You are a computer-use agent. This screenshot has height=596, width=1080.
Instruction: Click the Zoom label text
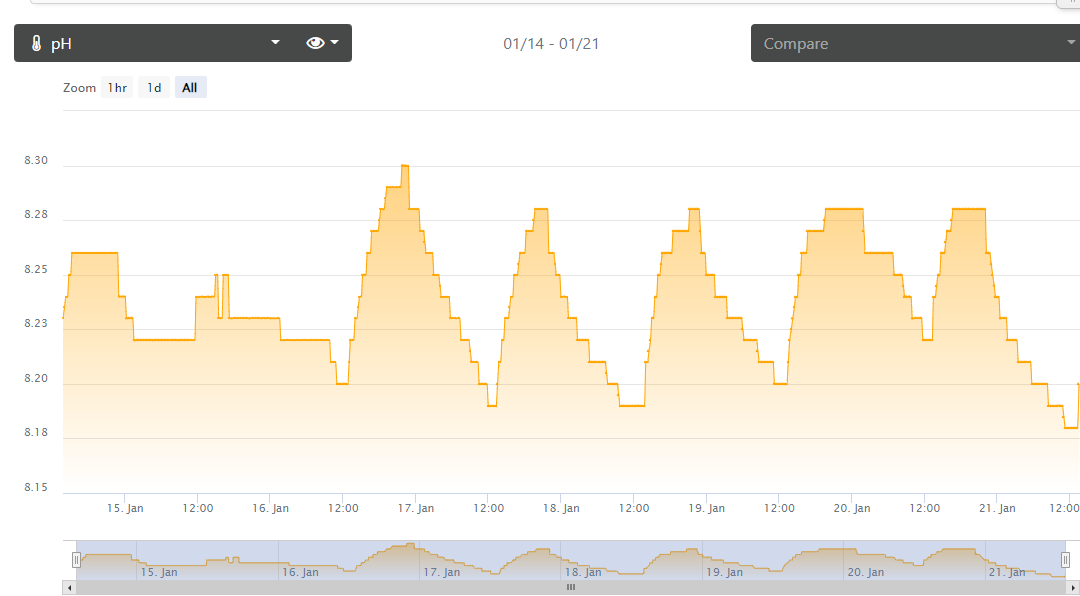[x=79, y=88]
